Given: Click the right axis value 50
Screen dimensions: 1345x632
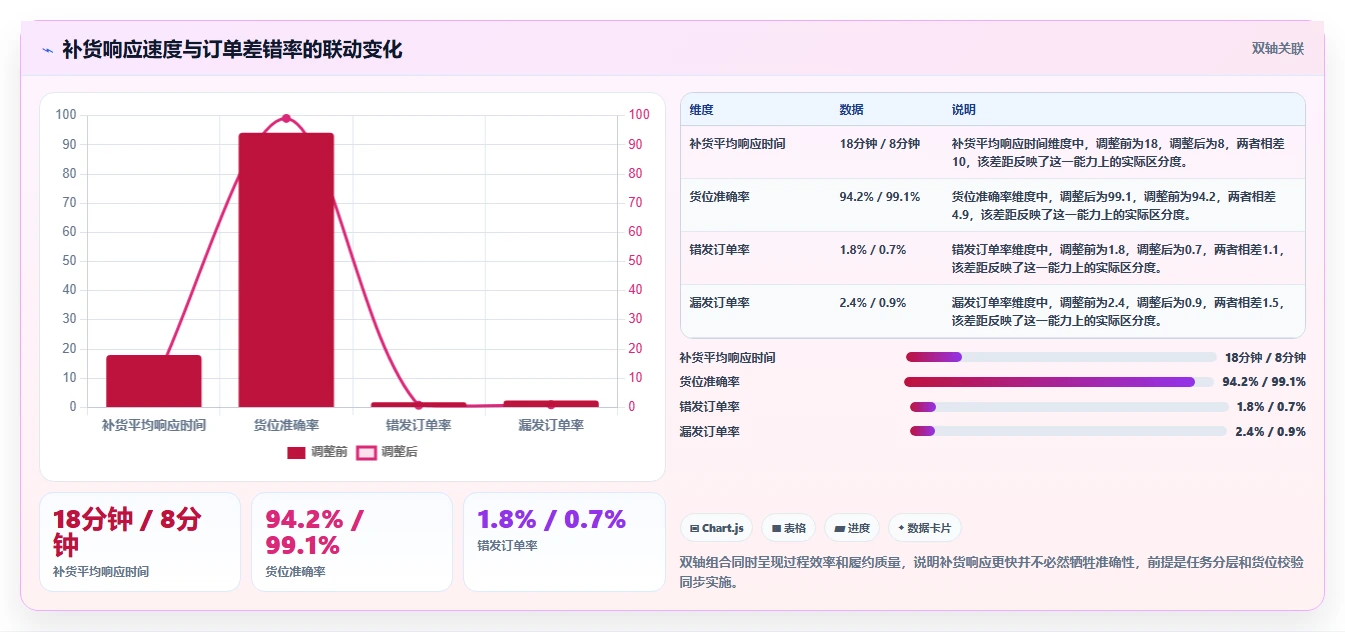Looking at the screenshot, I should [x=636, y=261].
